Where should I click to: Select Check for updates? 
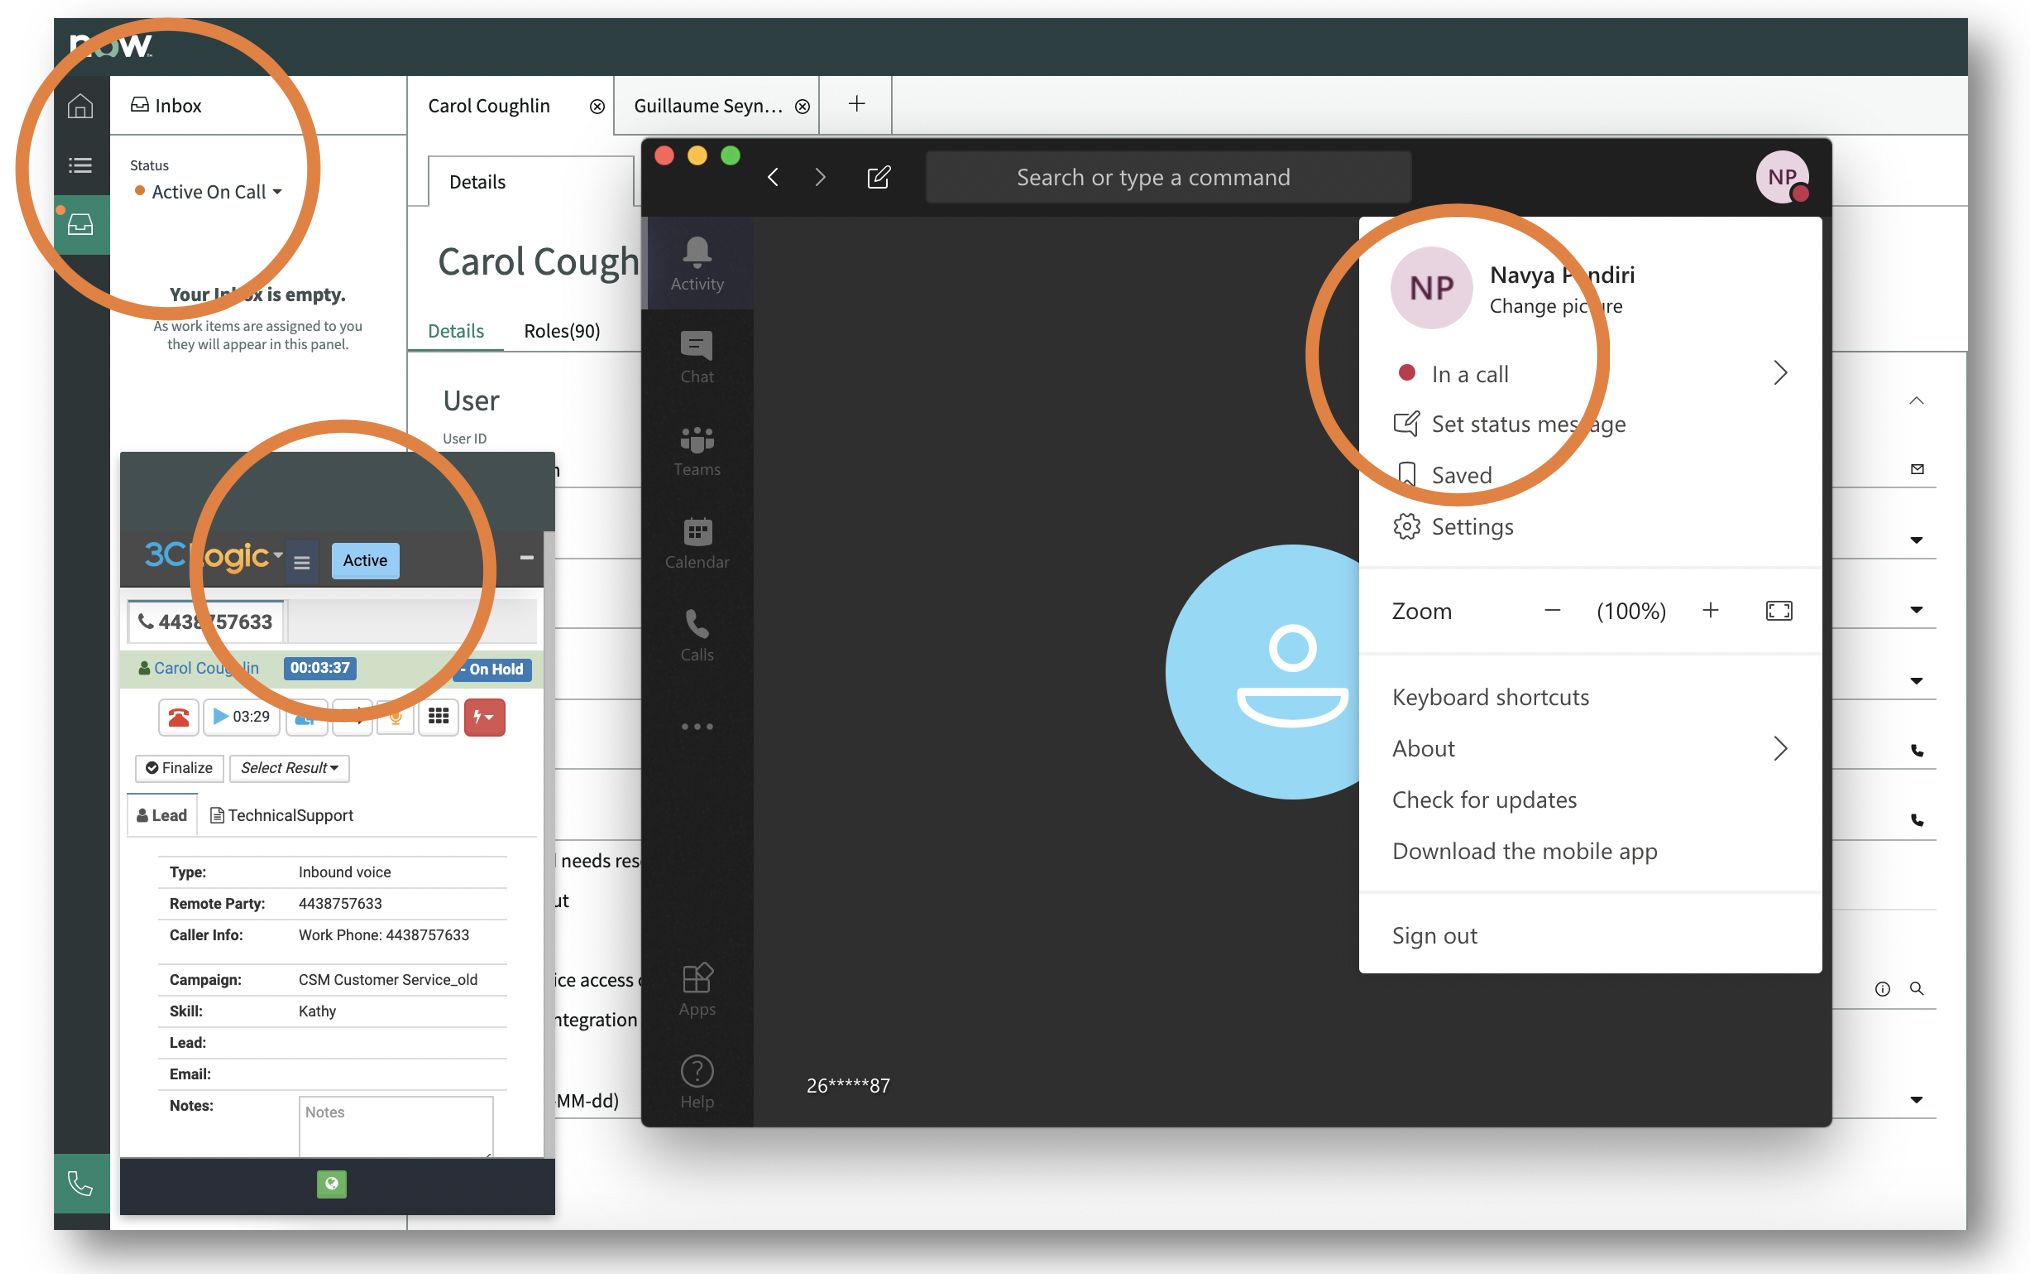pyautogui.click(x=1485, y=800)
